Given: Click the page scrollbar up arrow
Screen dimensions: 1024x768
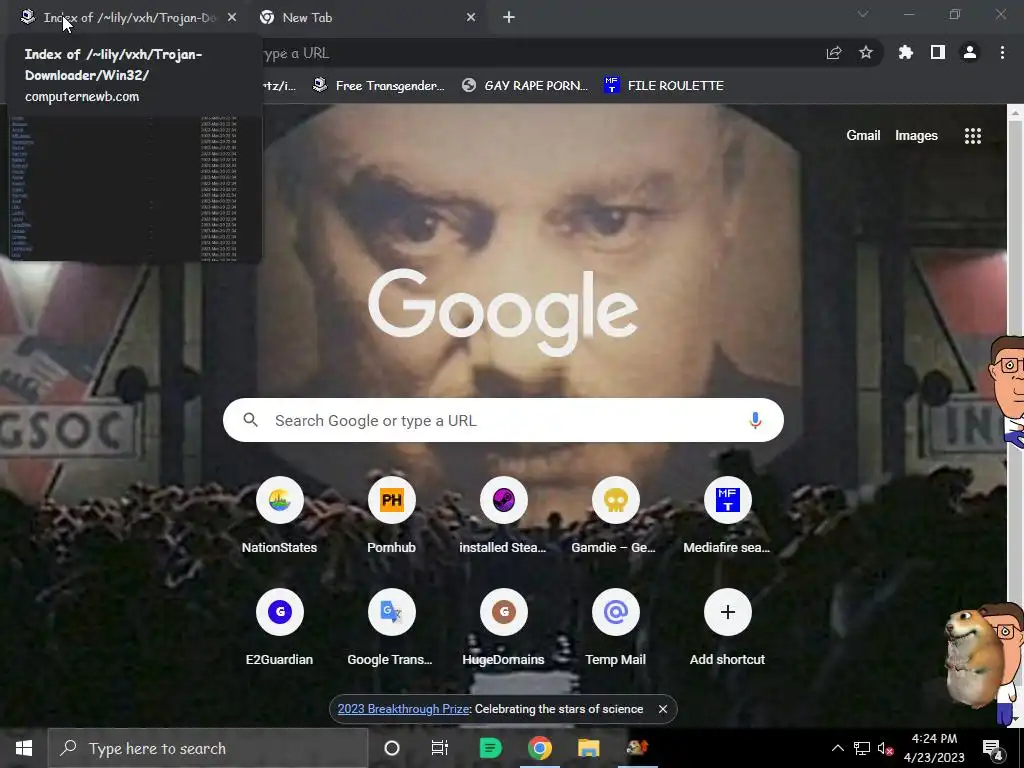Looking at the screenshot, I should click(1015, 112).
